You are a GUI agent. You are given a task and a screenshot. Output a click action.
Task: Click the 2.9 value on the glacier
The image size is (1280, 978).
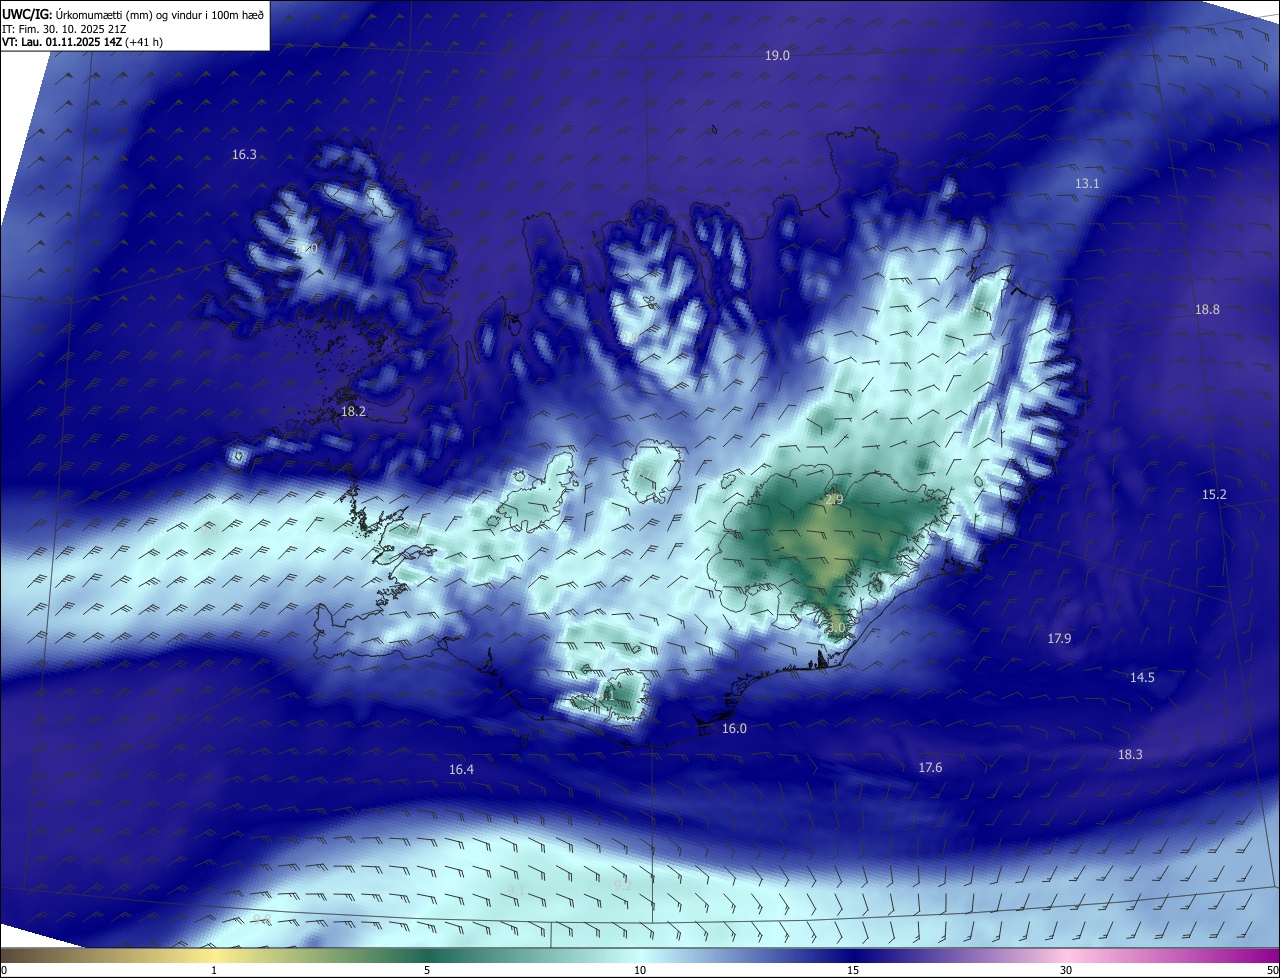pyautogui.click(x=834, y=500)
